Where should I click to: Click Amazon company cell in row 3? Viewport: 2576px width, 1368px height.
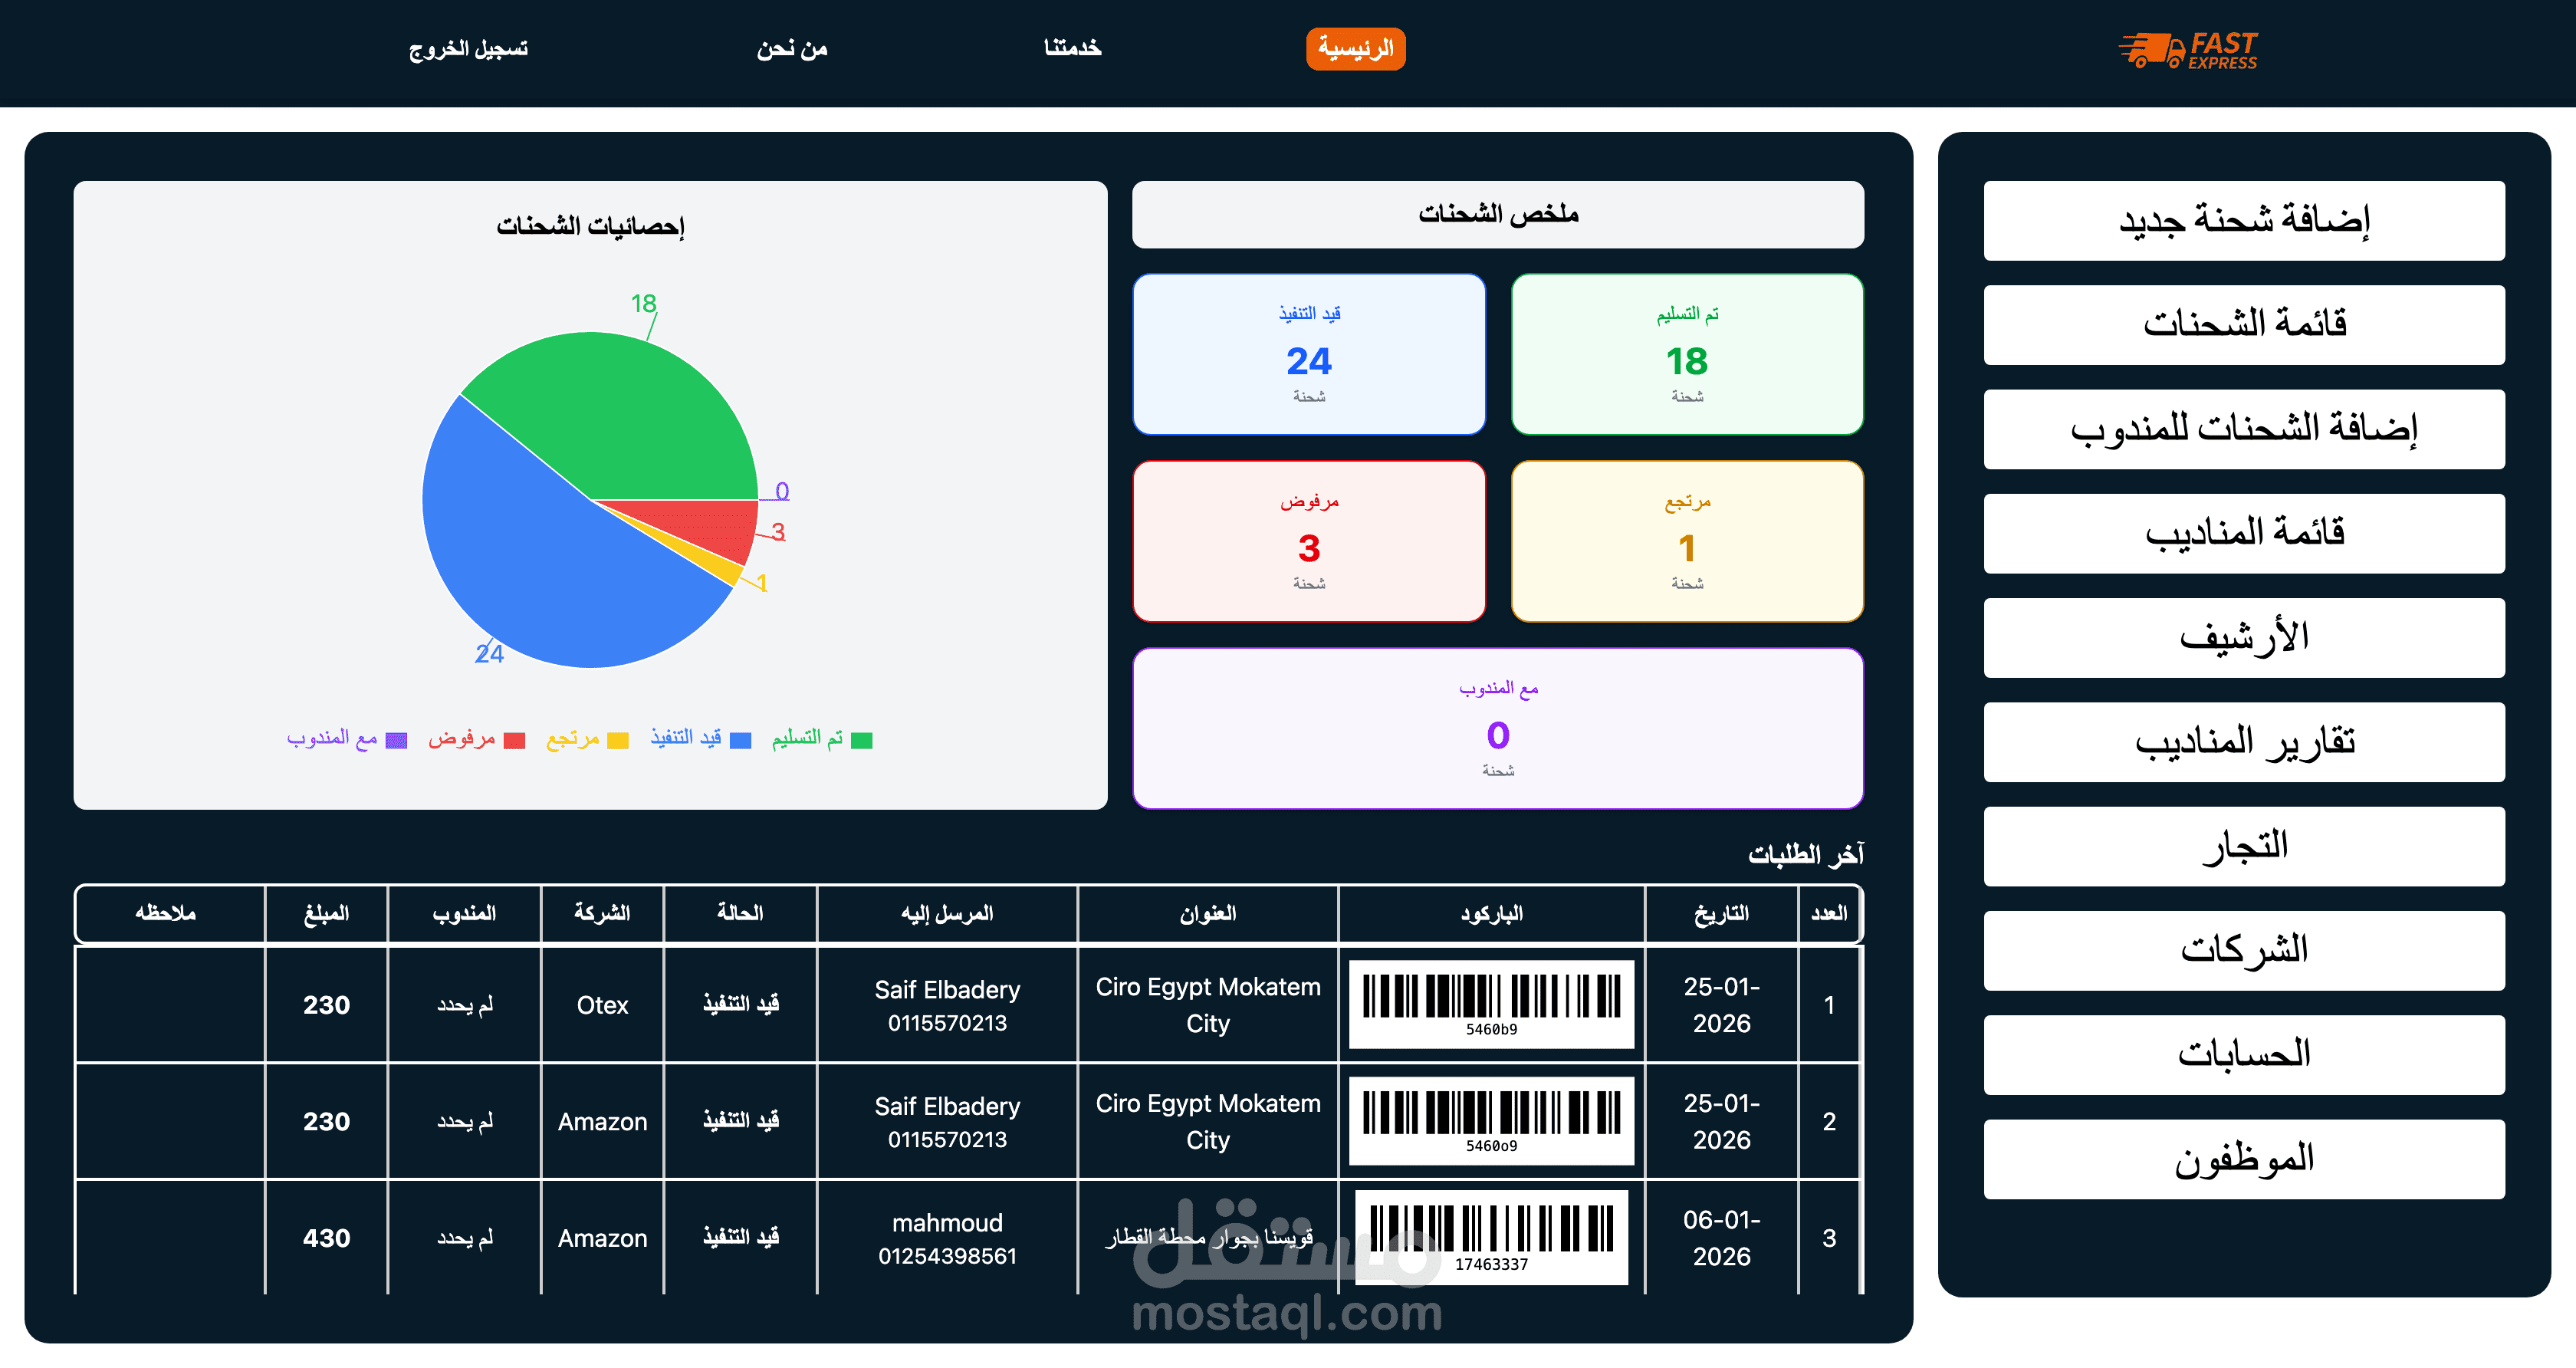602,1238
